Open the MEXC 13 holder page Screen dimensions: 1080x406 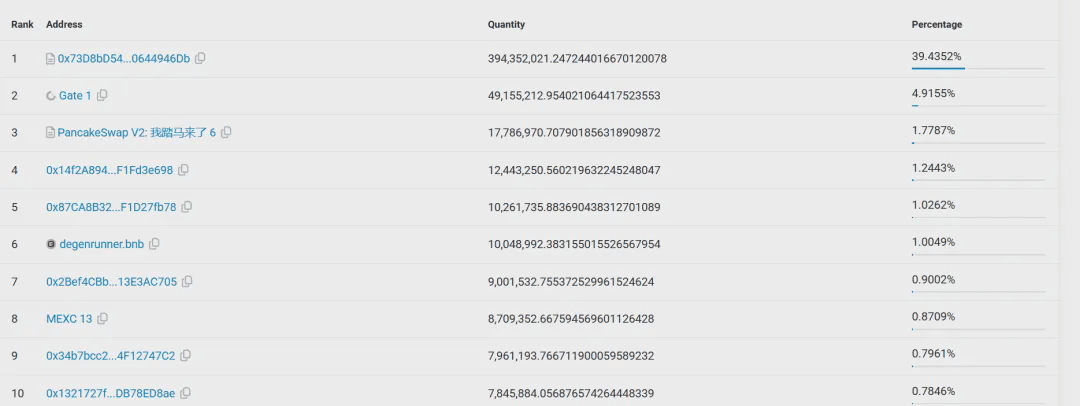pos(69,319)
